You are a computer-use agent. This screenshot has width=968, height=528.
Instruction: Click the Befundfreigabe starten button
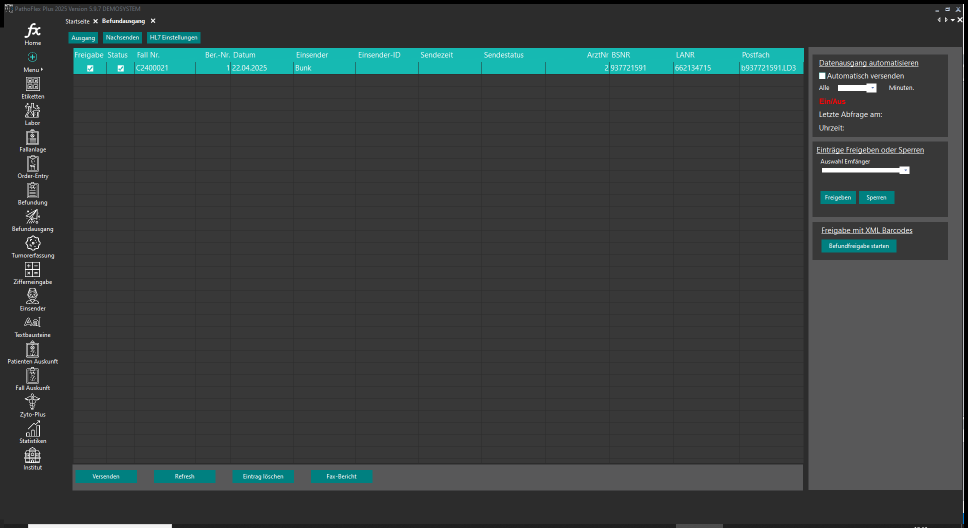pos(859,245)
